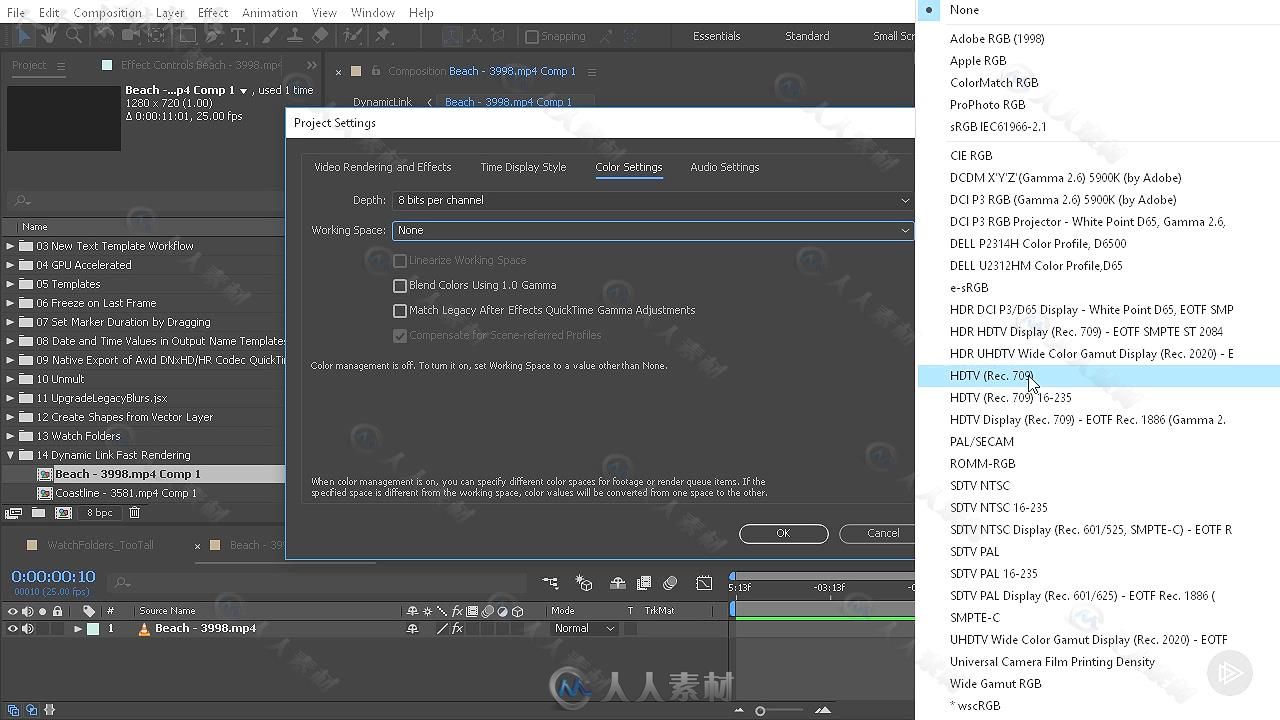This screenshot has width=1280, height=720.
Task: Switch to Time Display Style tab
Action: [523, 167]
